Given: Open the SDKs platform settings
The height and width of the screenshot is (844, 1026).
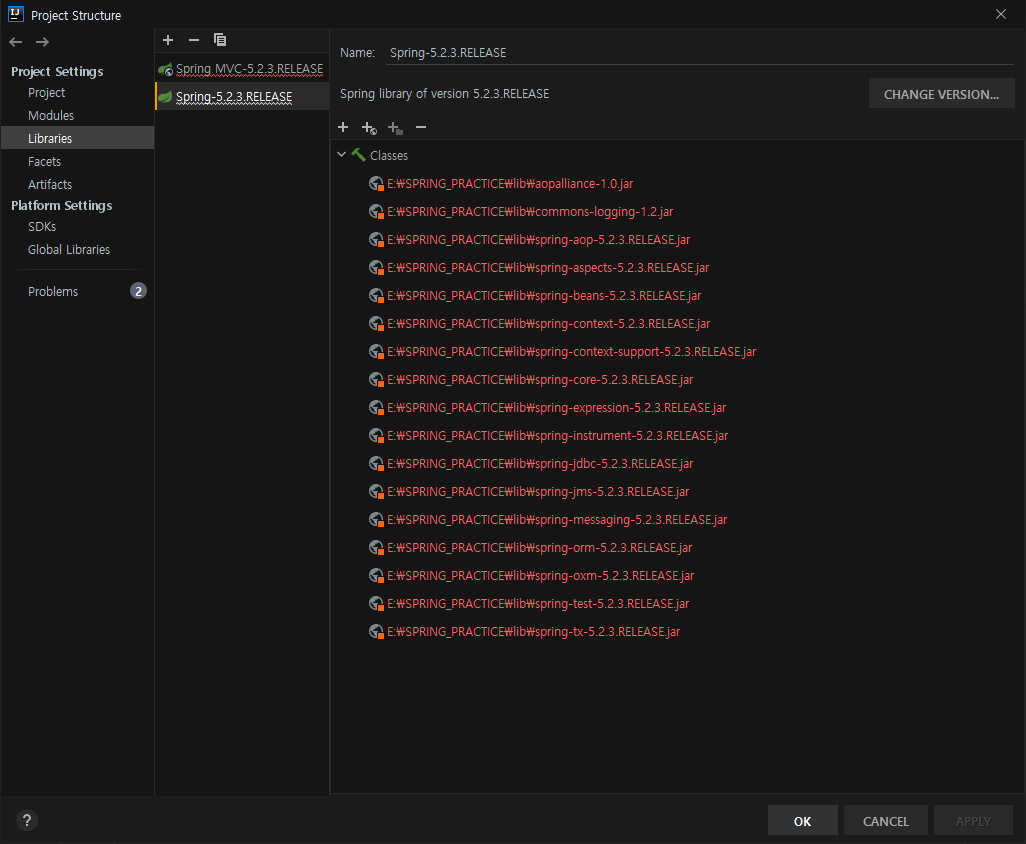Looking at the screenshot, I should click(42, 227).
